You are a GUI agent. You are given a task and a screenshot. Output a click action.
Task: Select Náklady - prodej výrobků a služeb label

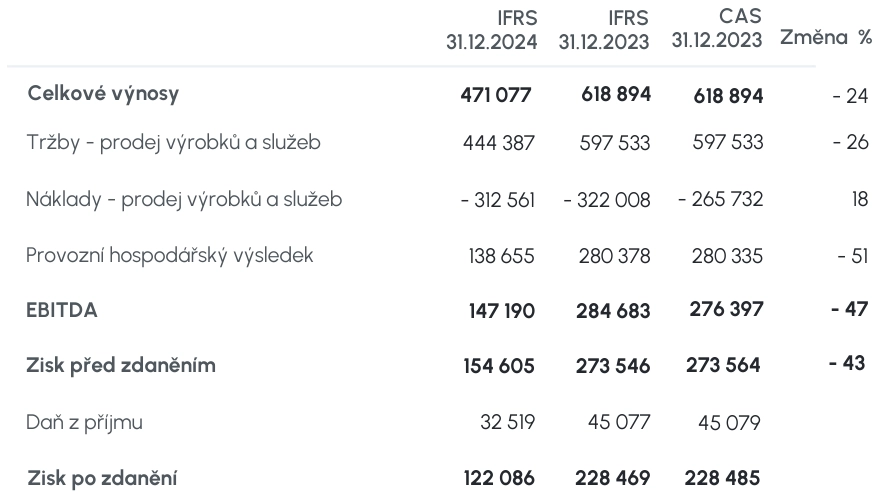[184, 199]
